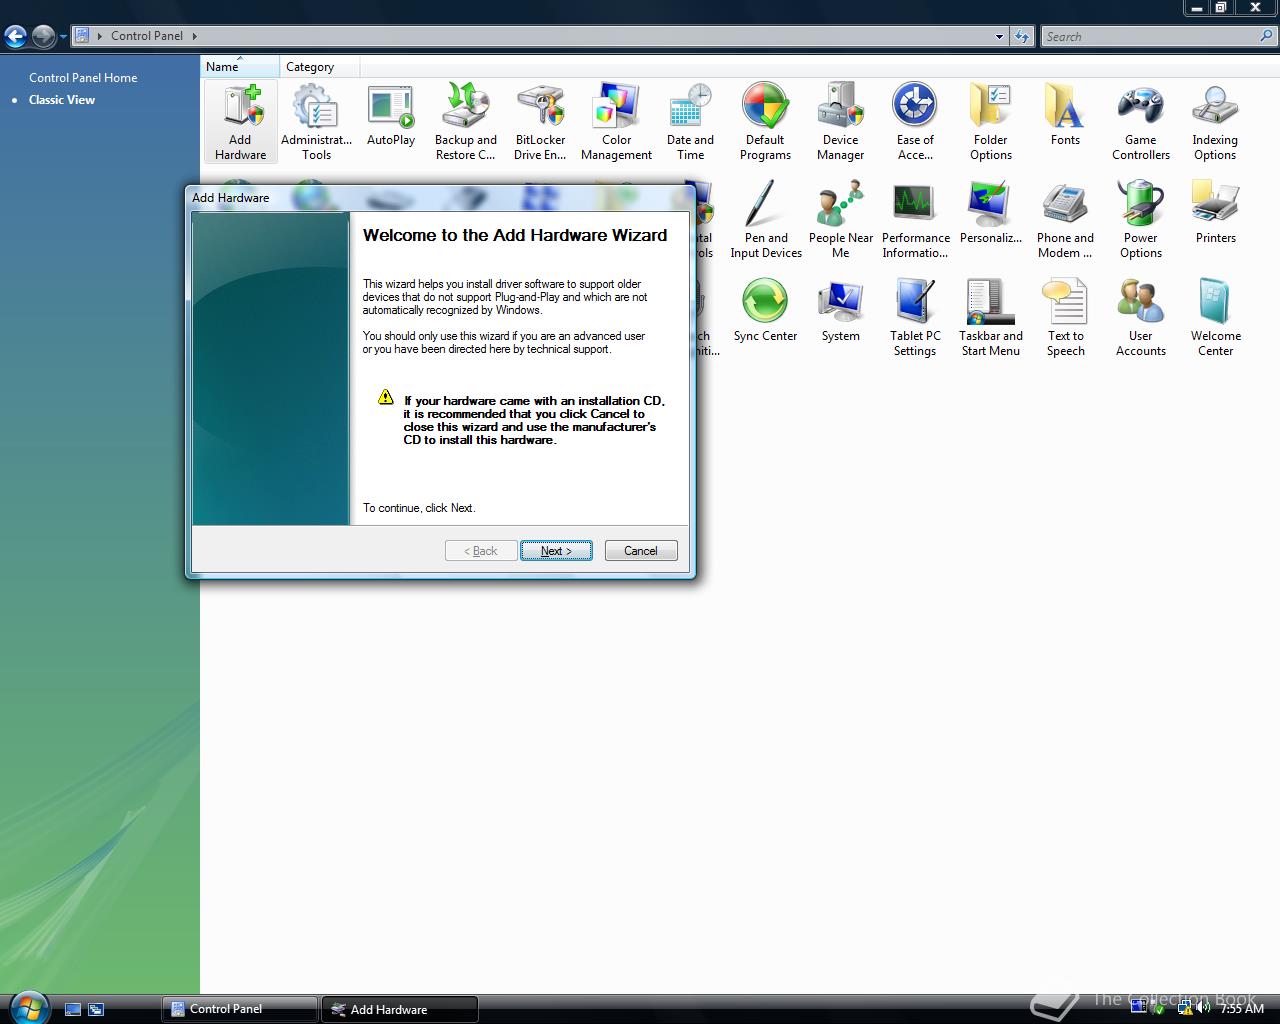
Task: Click the volume speaker tray icon
Action: point(1203,1008)
